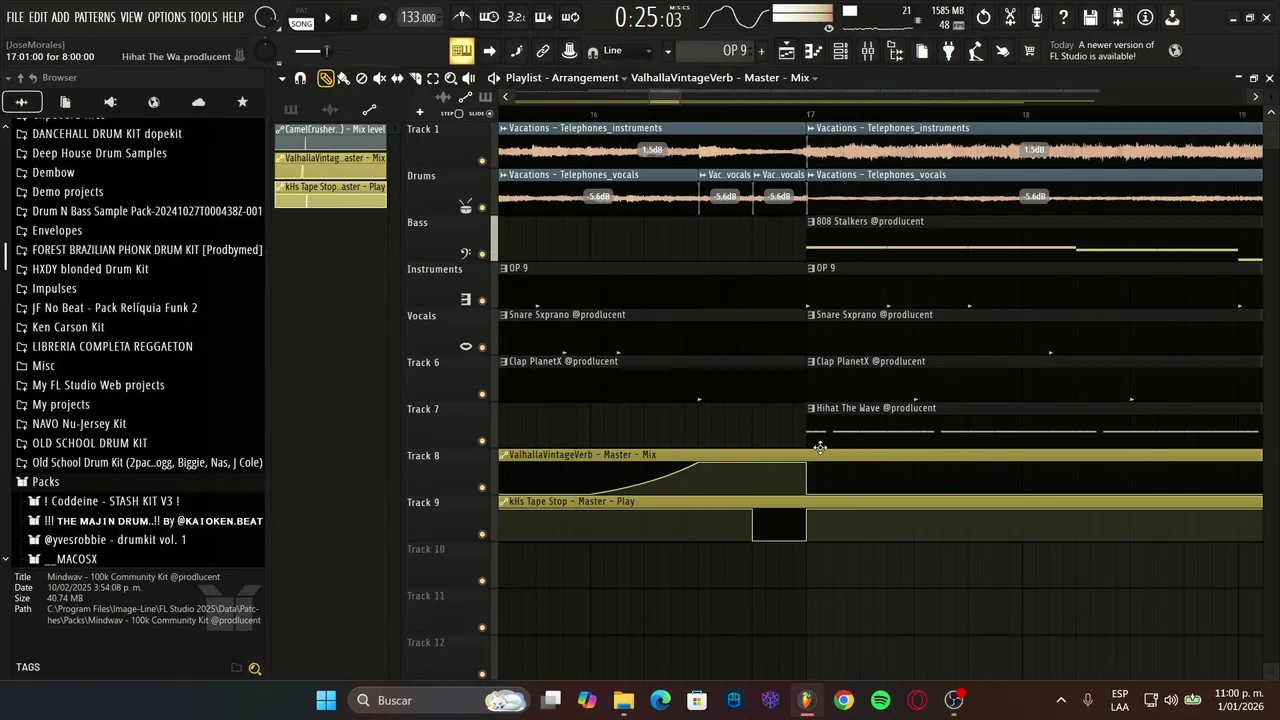Open the dropdown arrow after Master - Mix

pyautogui.click(x=815, y=78)
